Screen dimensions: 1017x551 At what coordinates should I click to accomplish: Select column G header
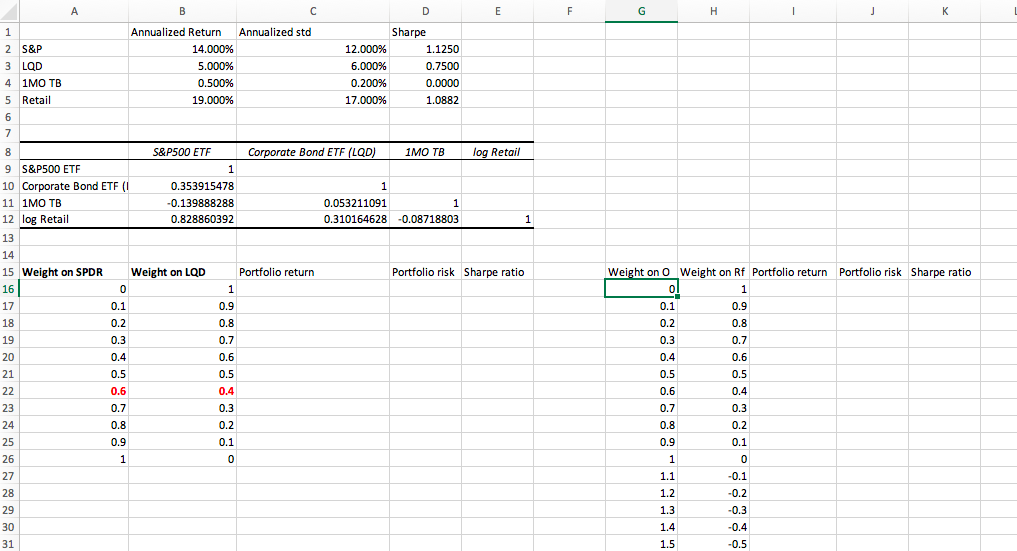coord(641,11)
